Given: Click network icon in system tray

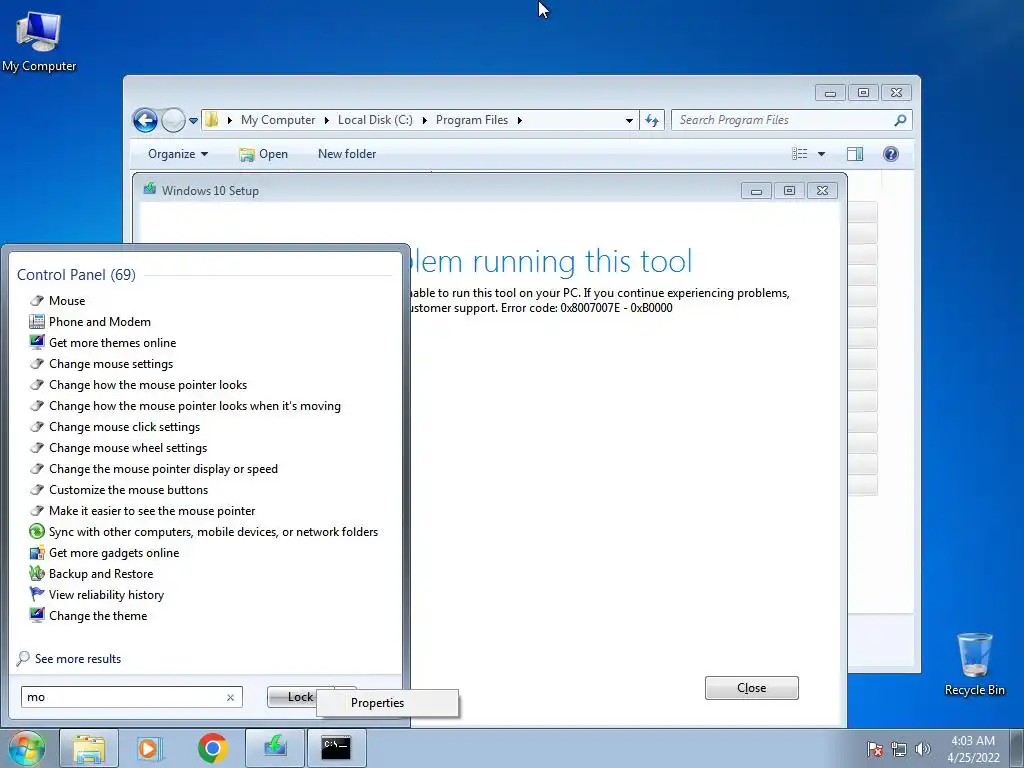Looking at the screenshot, I should coord(899,749).
